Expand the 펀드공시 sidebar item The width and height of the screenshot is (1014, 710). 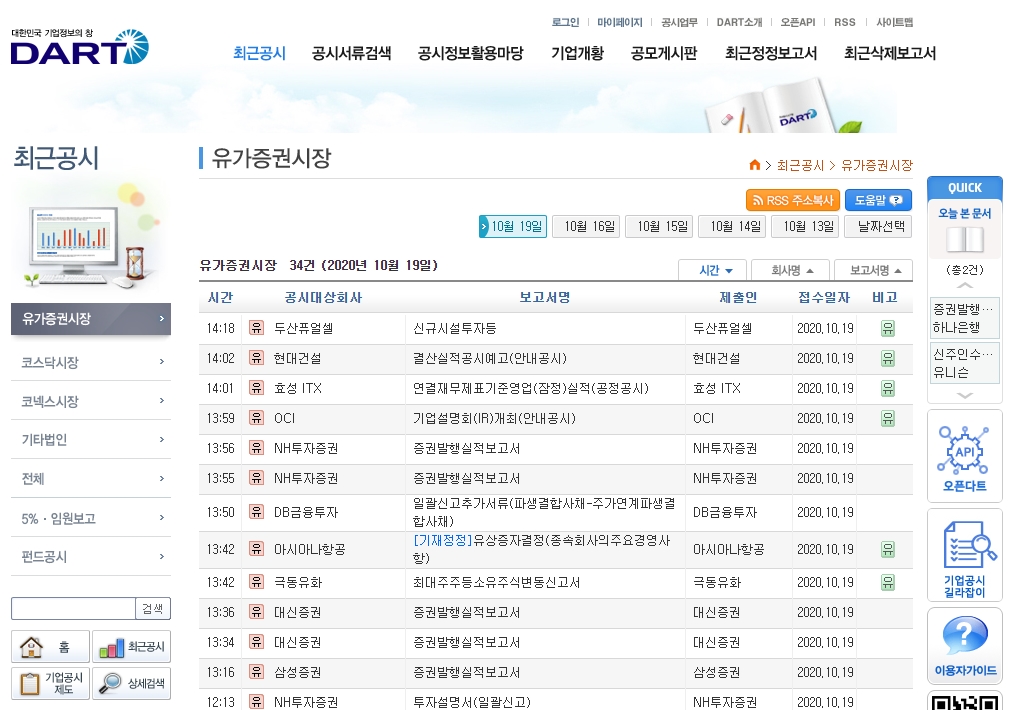tap(91, 556)
